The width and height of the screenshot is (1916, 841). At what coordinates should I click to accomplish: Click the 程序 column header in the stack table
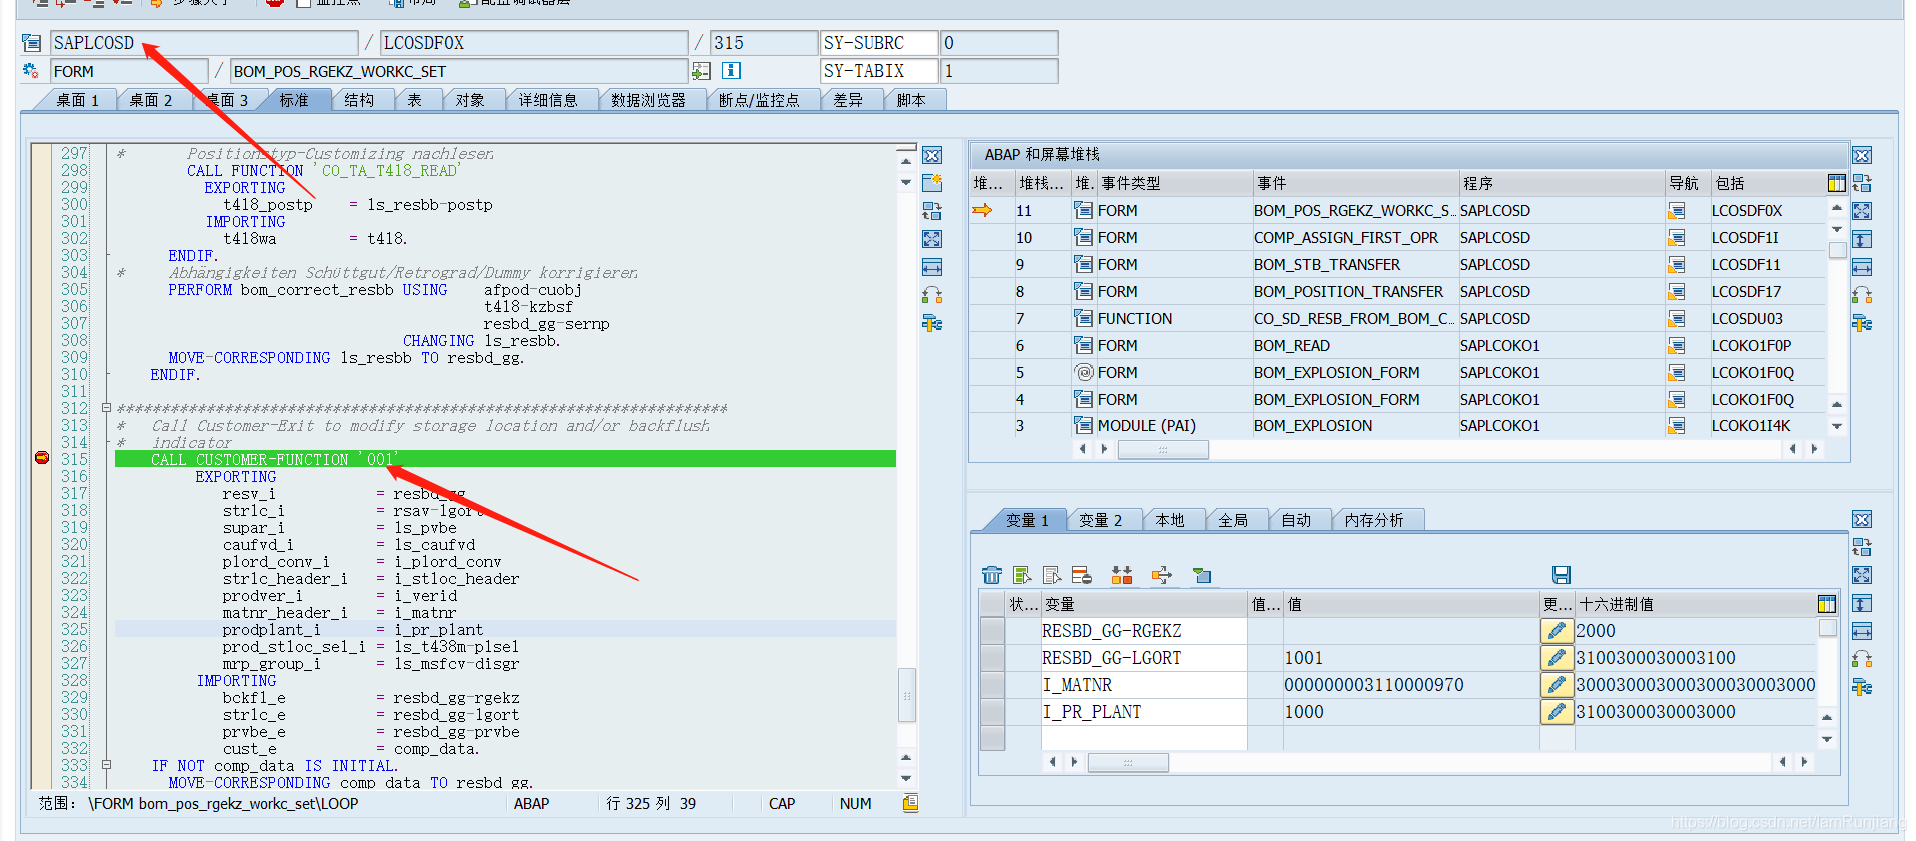click(x=1560, y=183)
